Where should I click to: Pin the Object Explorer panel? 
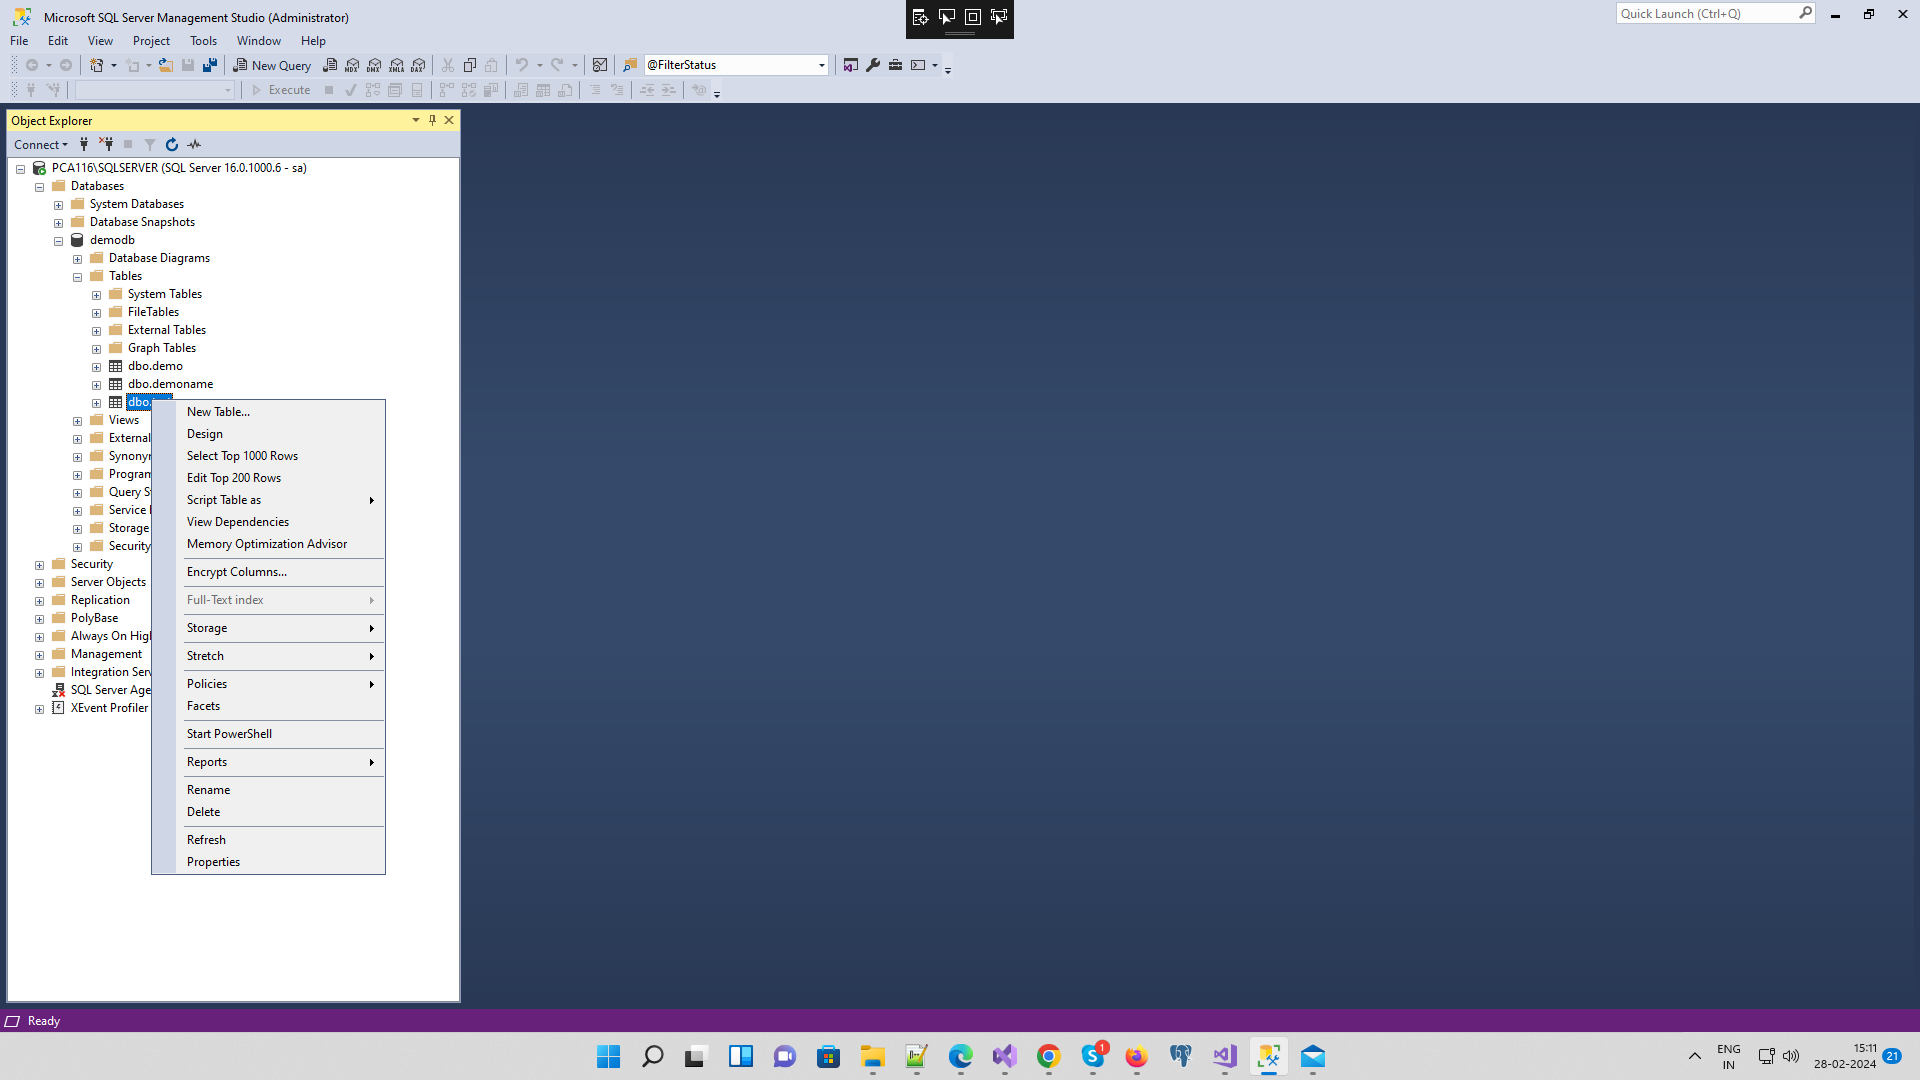(432, 120)
